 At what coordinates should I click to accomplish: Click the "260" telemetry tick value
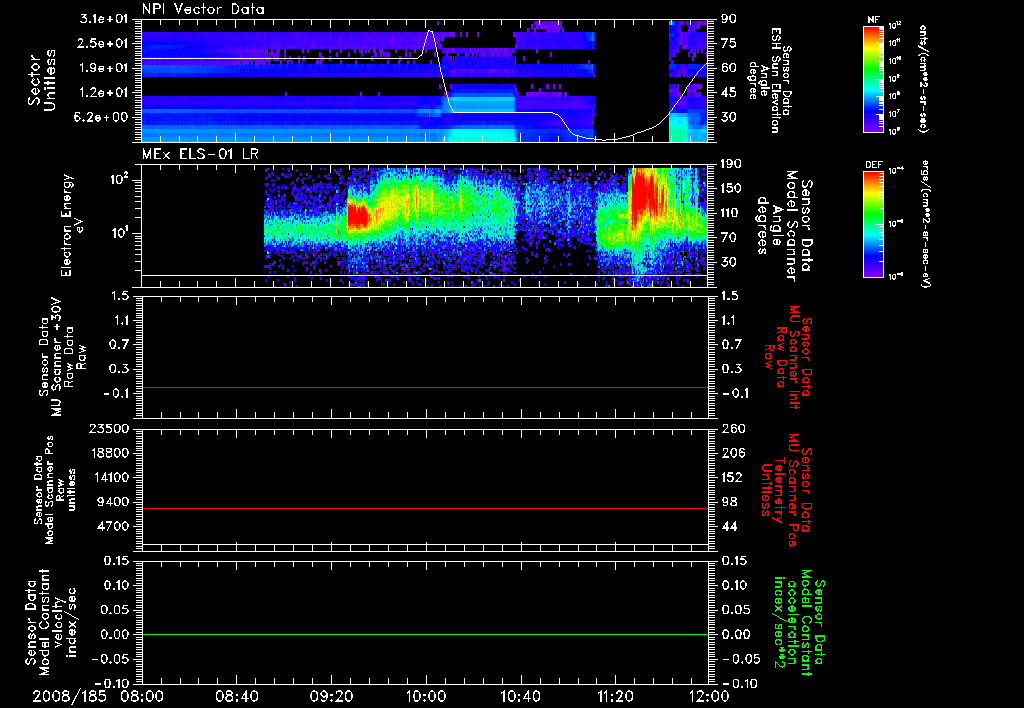731,429
